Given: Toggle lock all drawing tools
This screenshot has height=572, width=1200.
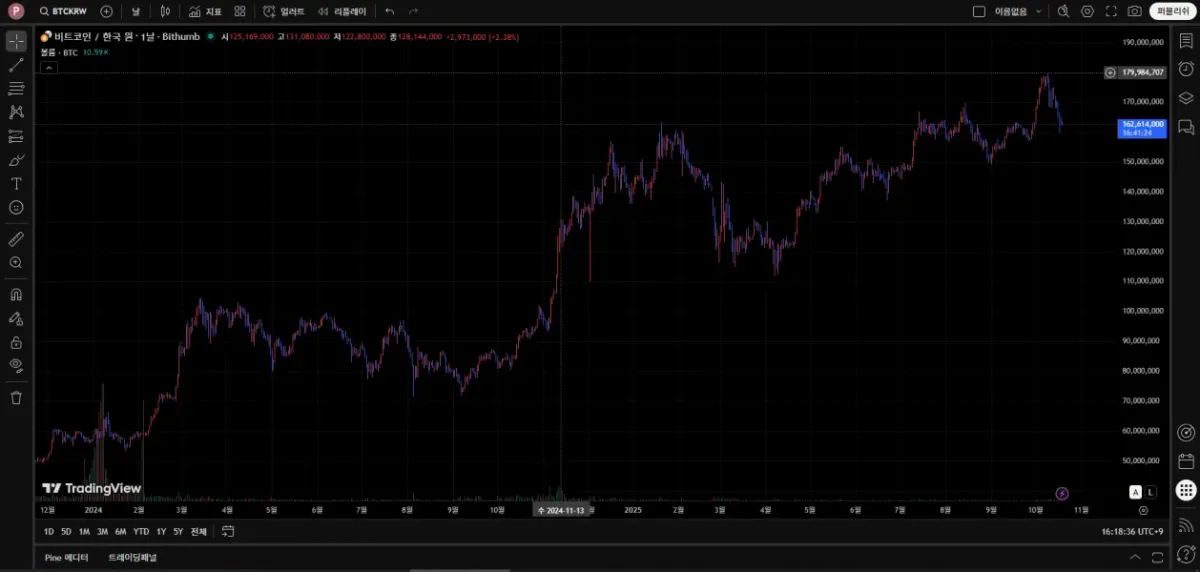Looking at the screenshot, I should pos(16,342).
